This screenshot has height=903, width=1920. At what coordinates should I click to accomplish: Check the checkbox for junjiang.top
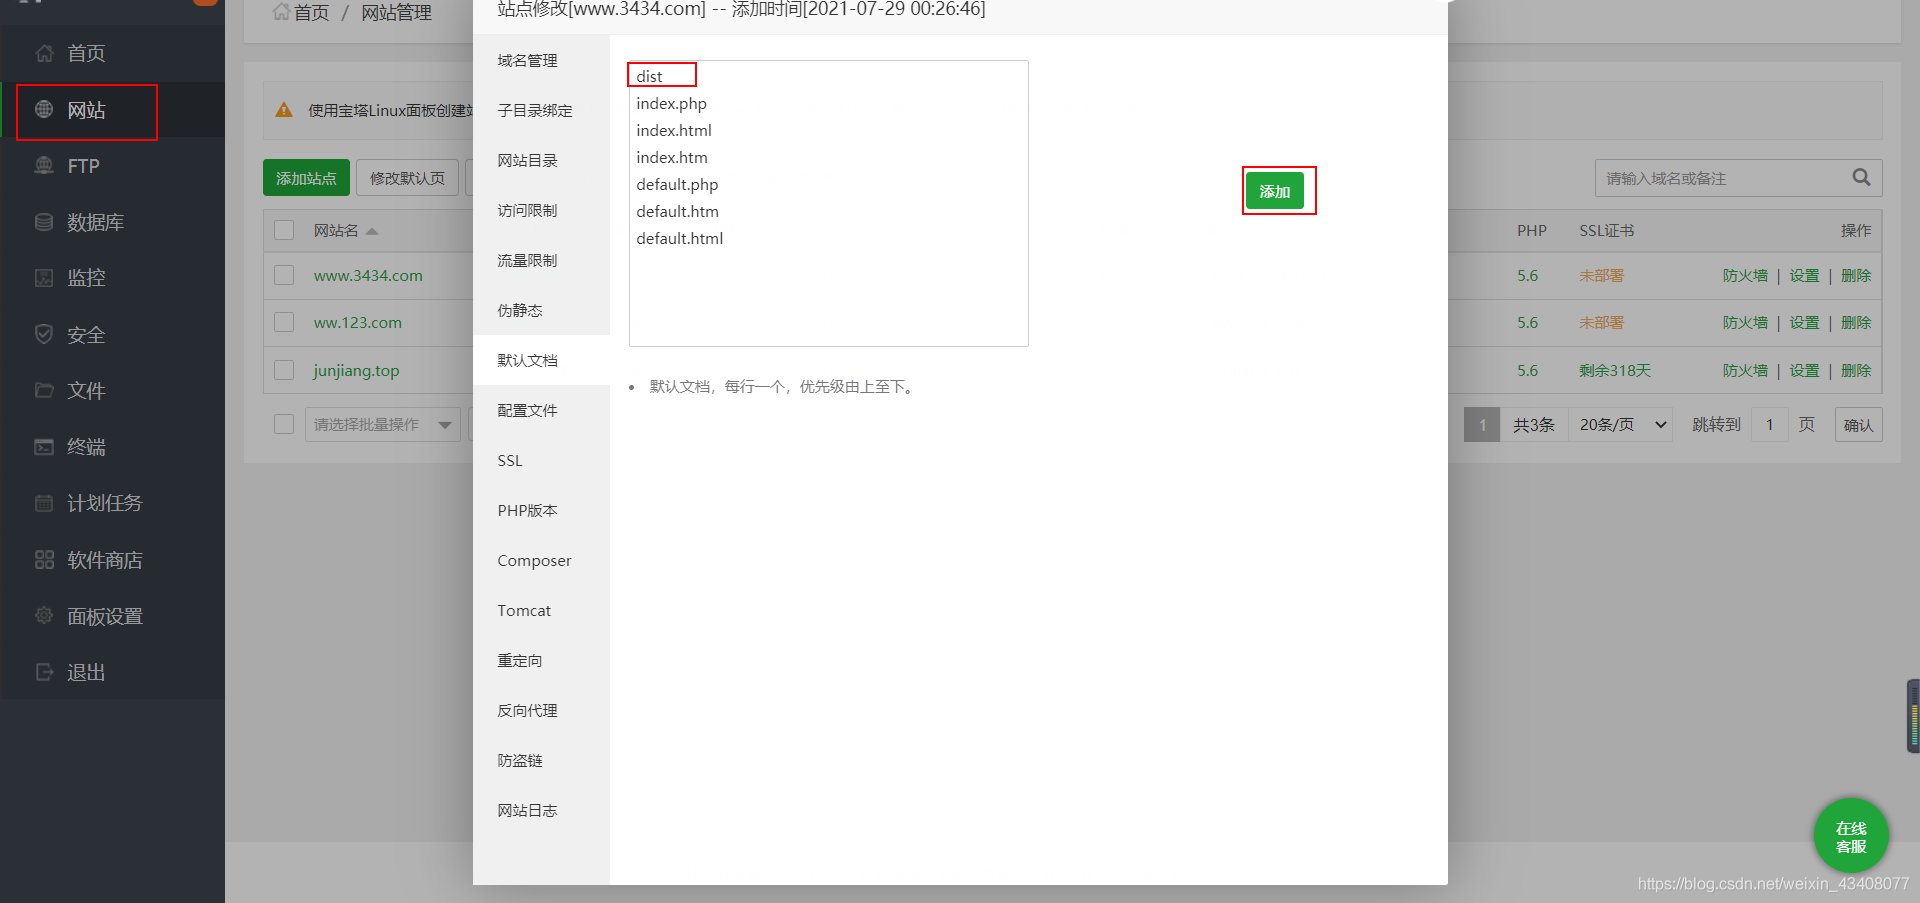[283, 370]
